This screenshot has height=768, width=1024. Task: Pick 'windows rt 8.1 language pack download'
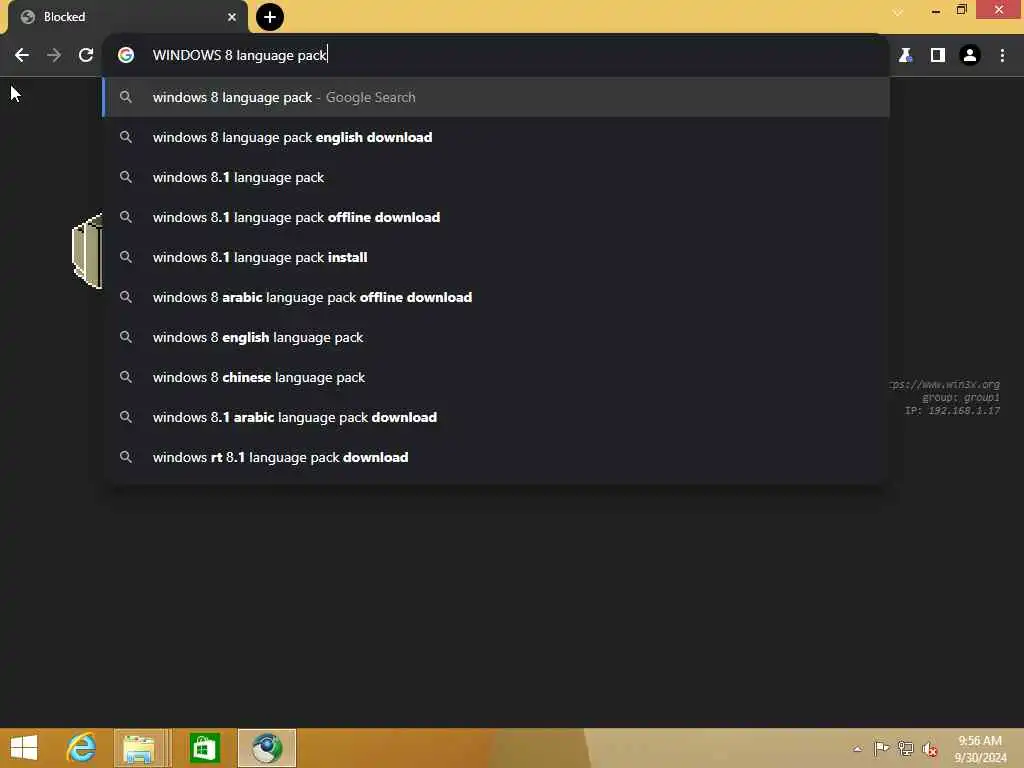tap(496, 457)
